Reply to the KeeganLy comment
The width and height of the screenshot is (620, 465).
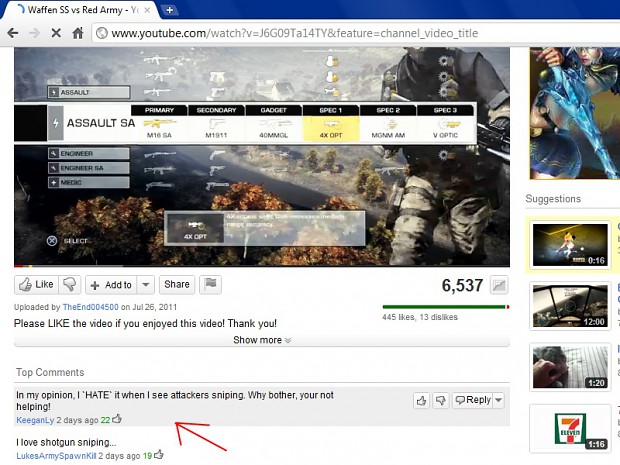[473, 400]
